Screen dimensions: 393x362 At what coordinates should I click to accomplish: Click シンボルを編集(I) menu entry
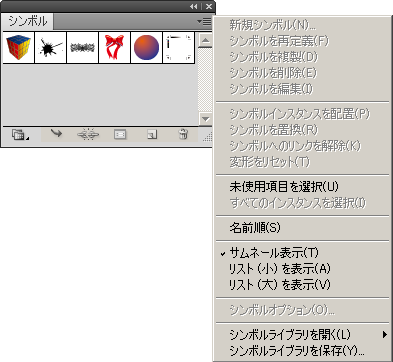tap(302, 89)
